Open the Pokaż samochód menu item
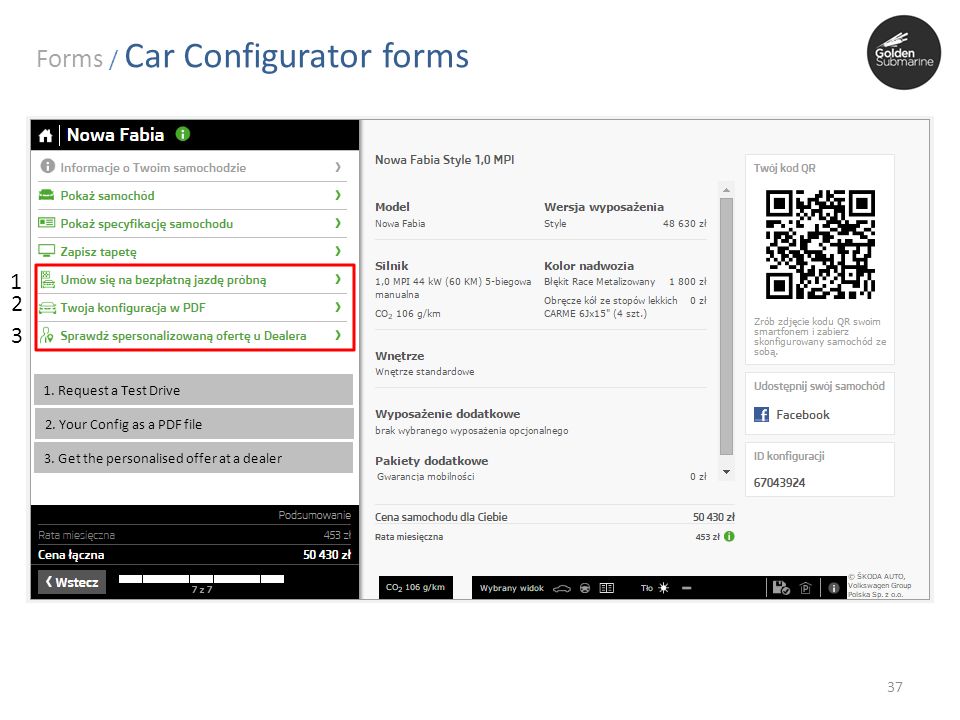 (x=192, y=195)
